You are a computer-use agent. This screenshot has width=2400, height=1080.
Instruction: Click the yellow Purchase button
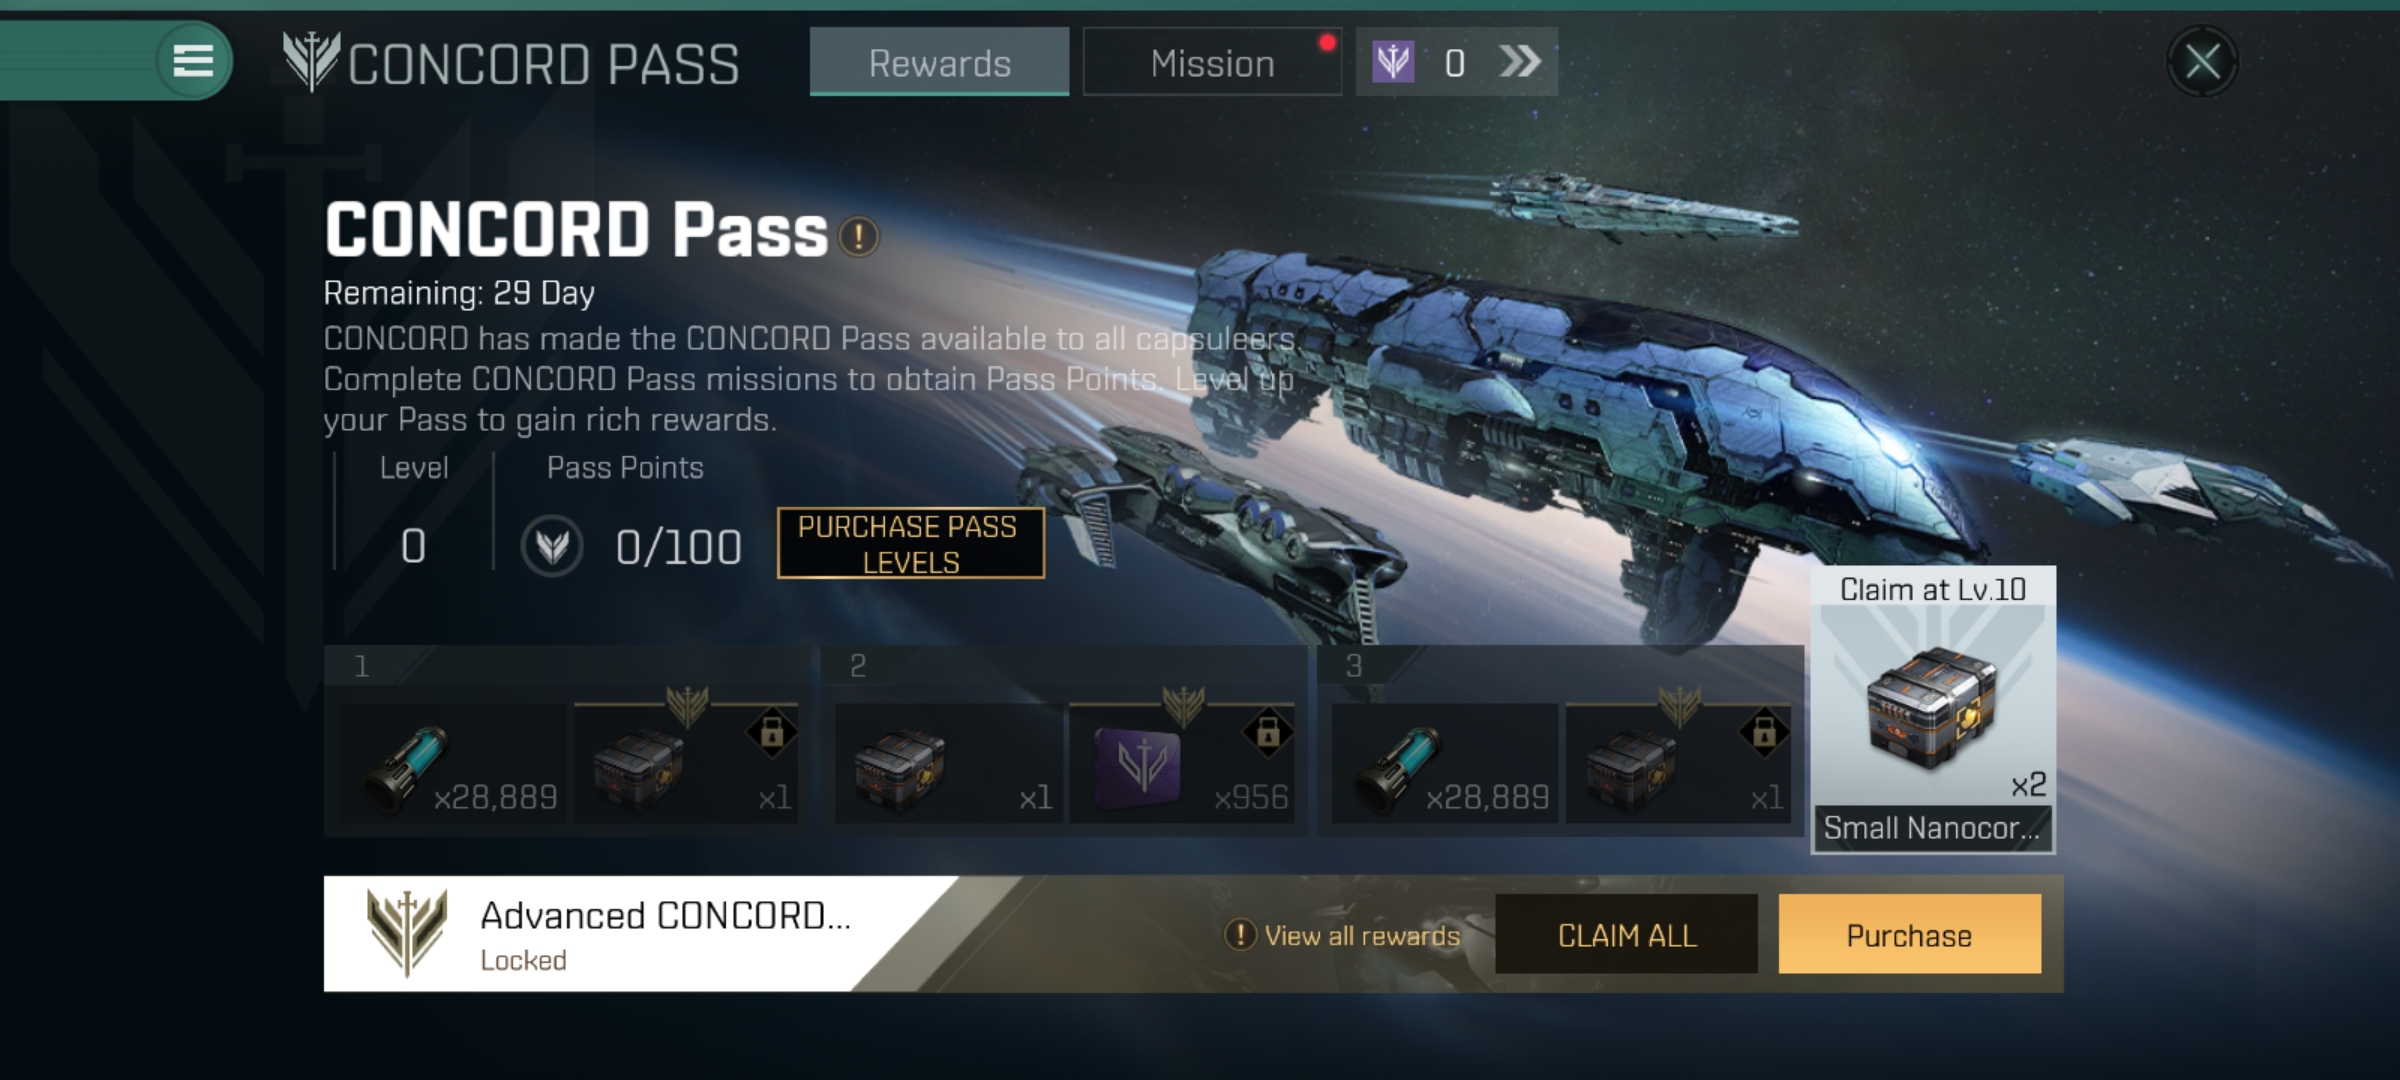click(1909, 934)
